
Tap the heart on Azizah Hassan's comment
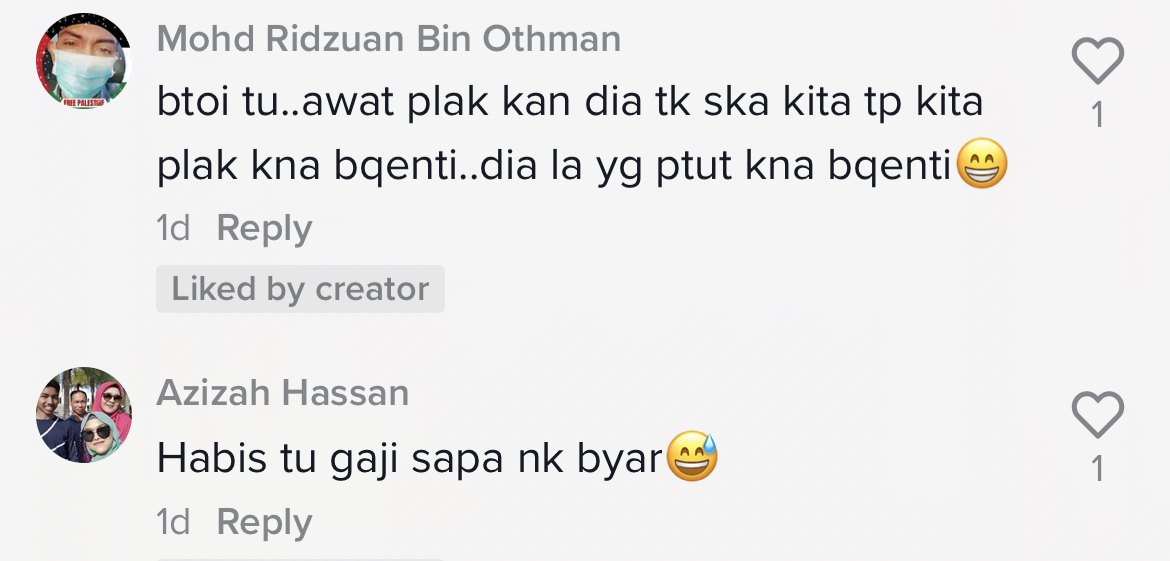click(1097, 415)
